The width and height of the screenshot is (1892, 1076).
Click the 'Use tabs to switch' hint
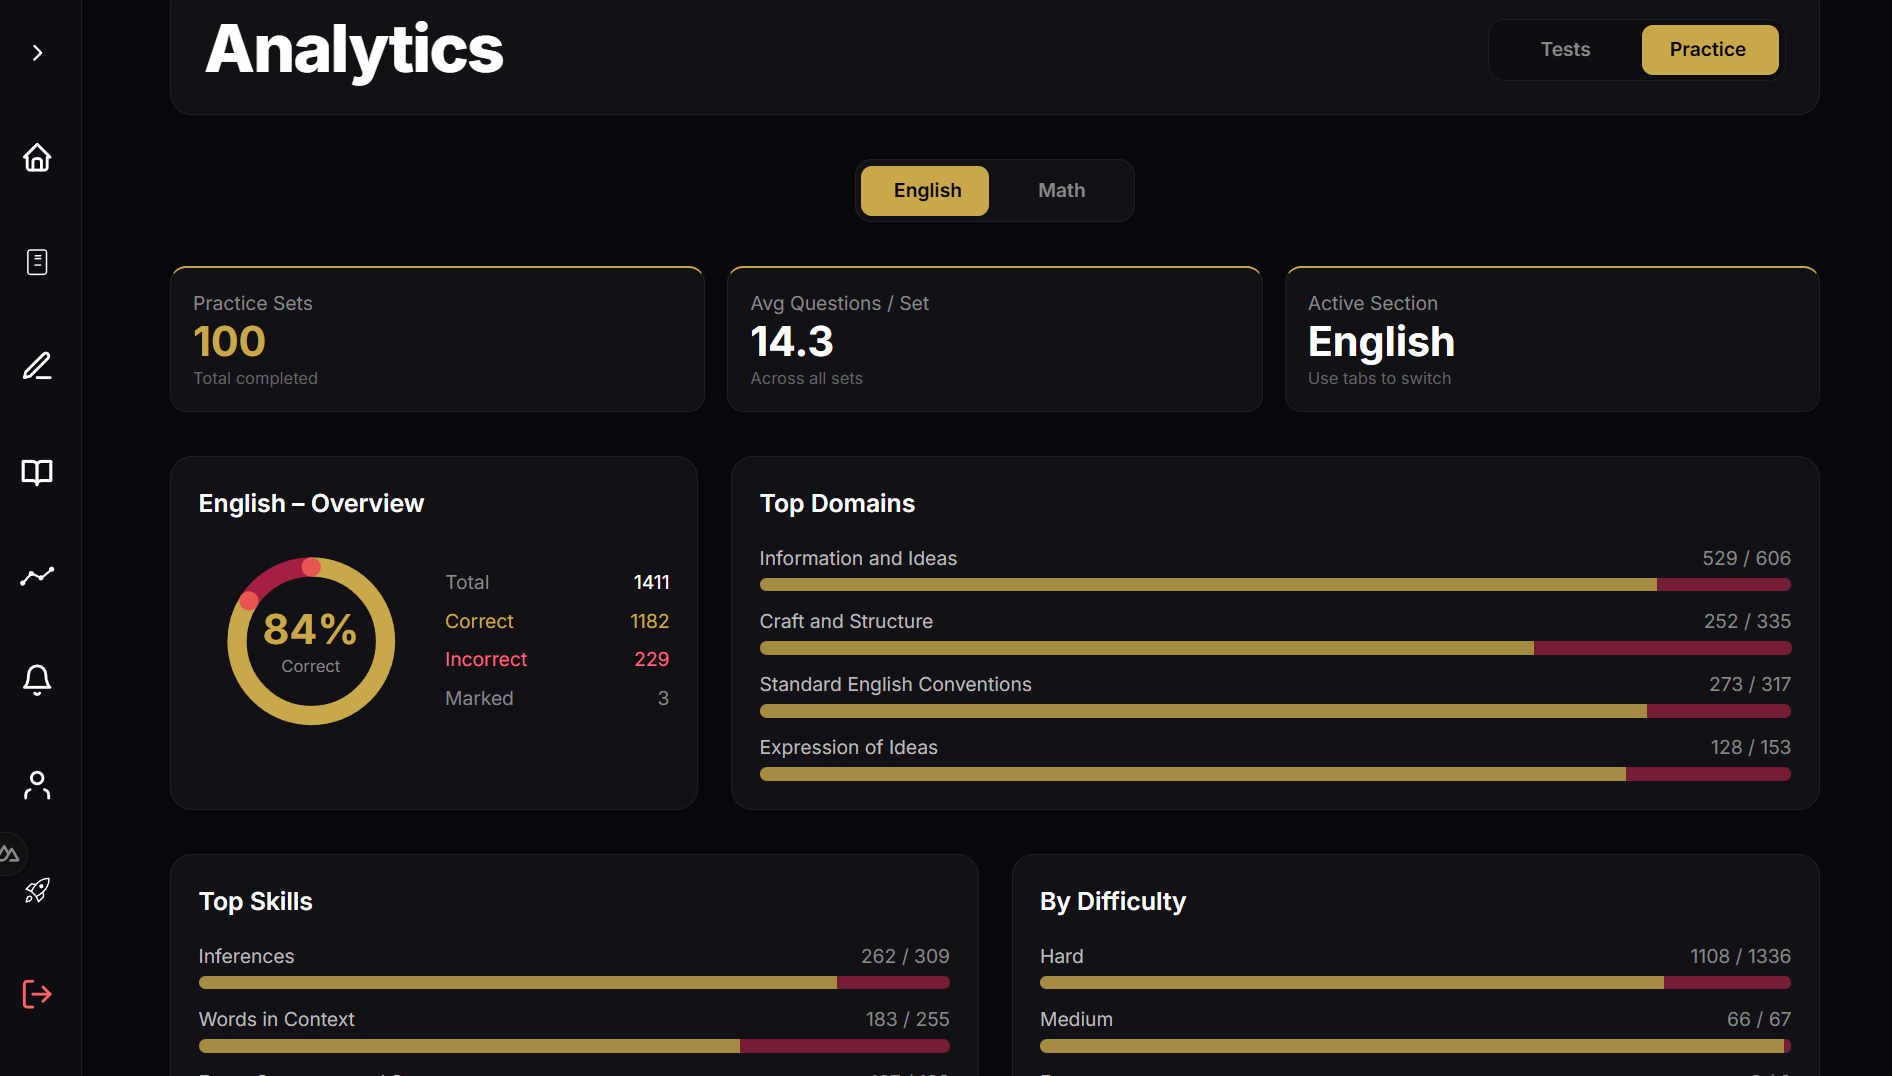1379,378
